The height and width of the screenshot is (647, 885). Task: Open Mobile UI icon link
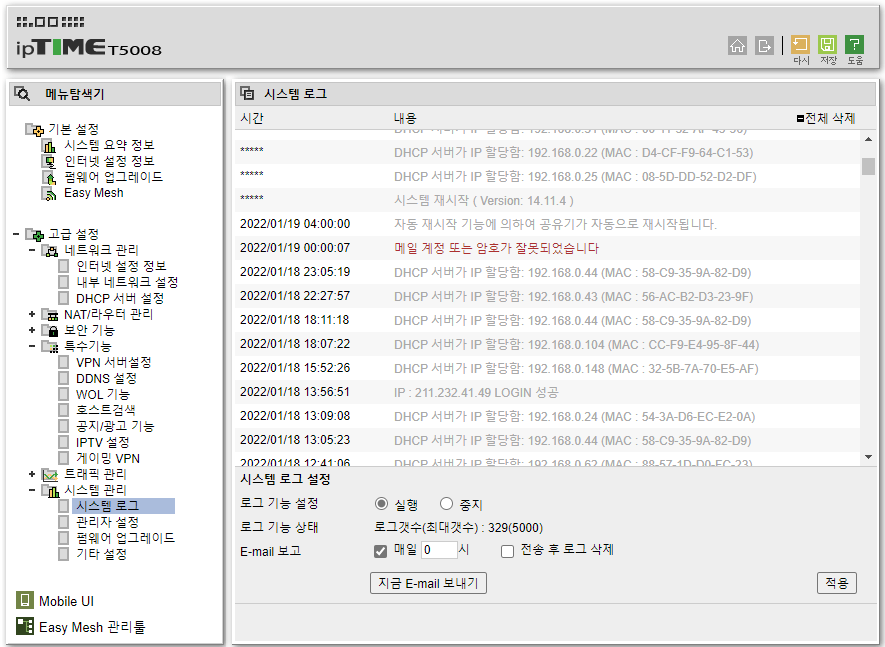pos(25,600)
